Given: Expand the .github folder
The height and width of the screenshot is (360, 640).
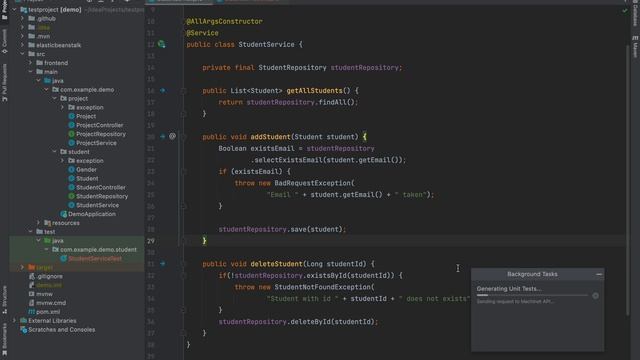Looking at the screenshot, I should (x=22, y=18).
